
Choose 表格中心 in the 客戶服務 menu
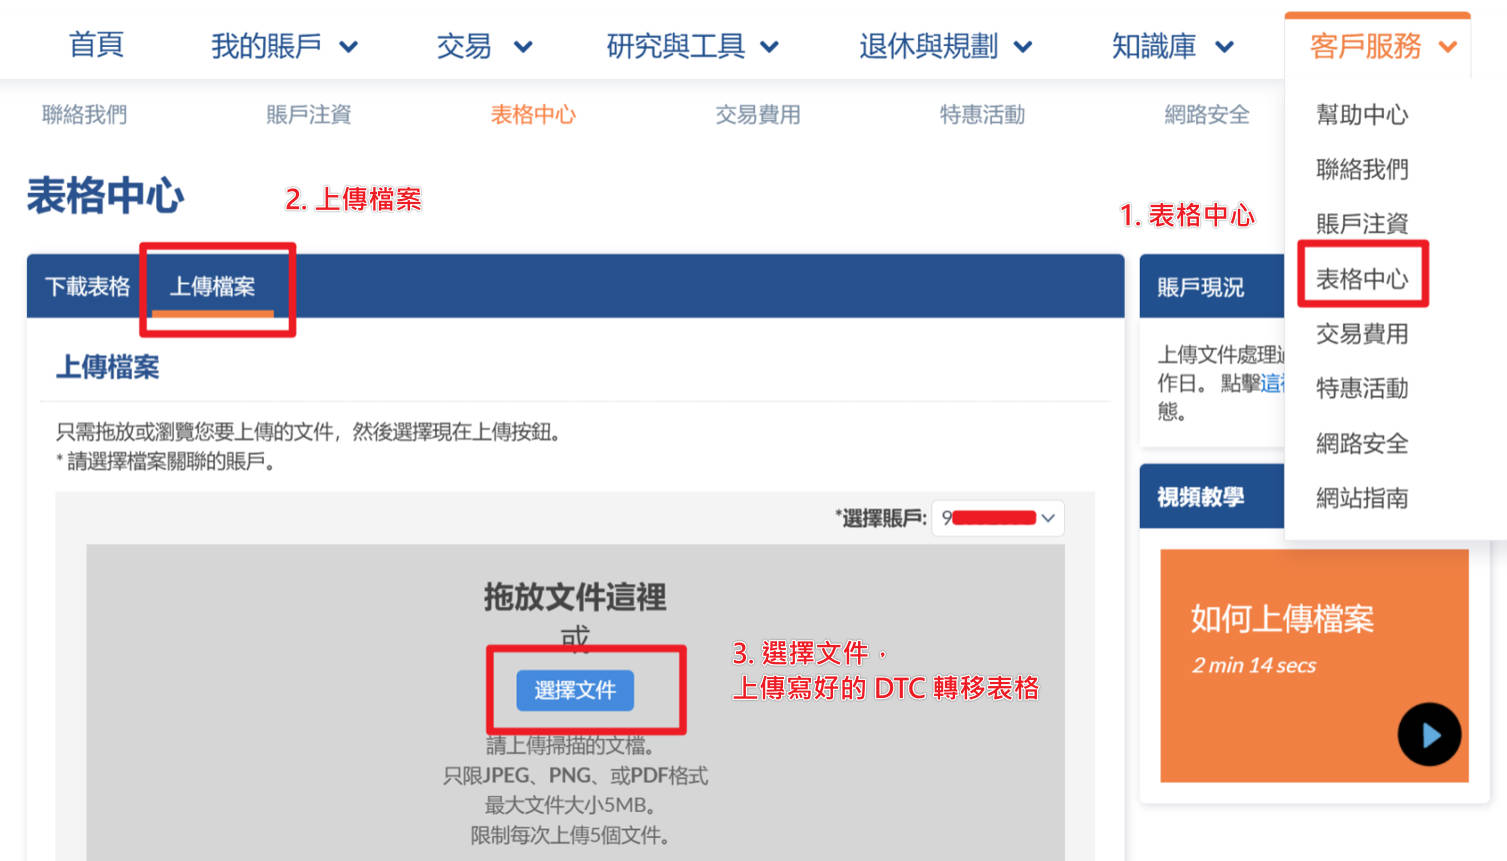point(1361,279)
